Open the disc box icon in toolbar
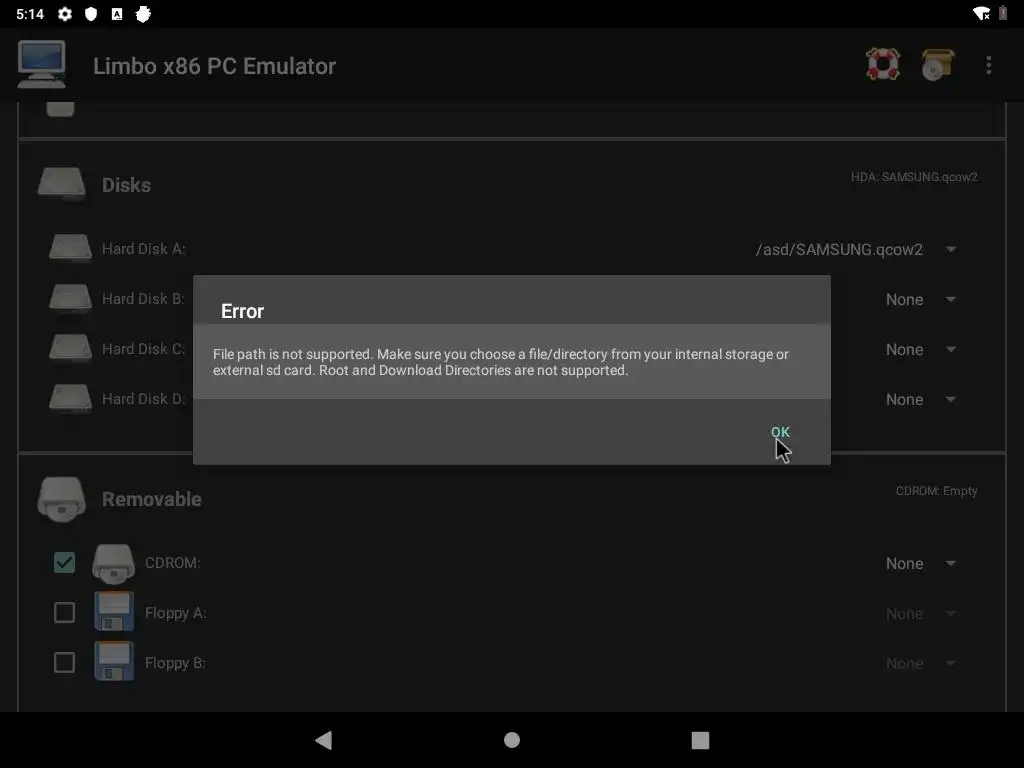 [x=938, y=65]
